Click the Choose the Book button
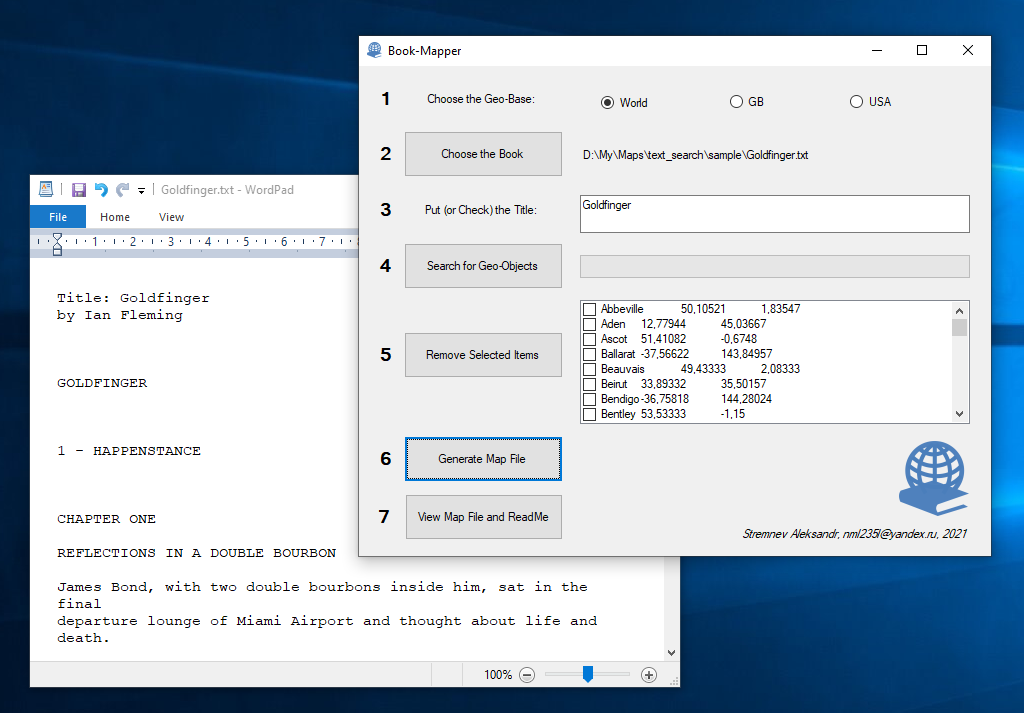The width and height of the screenshot is (1024, 713). click(483, 154)
